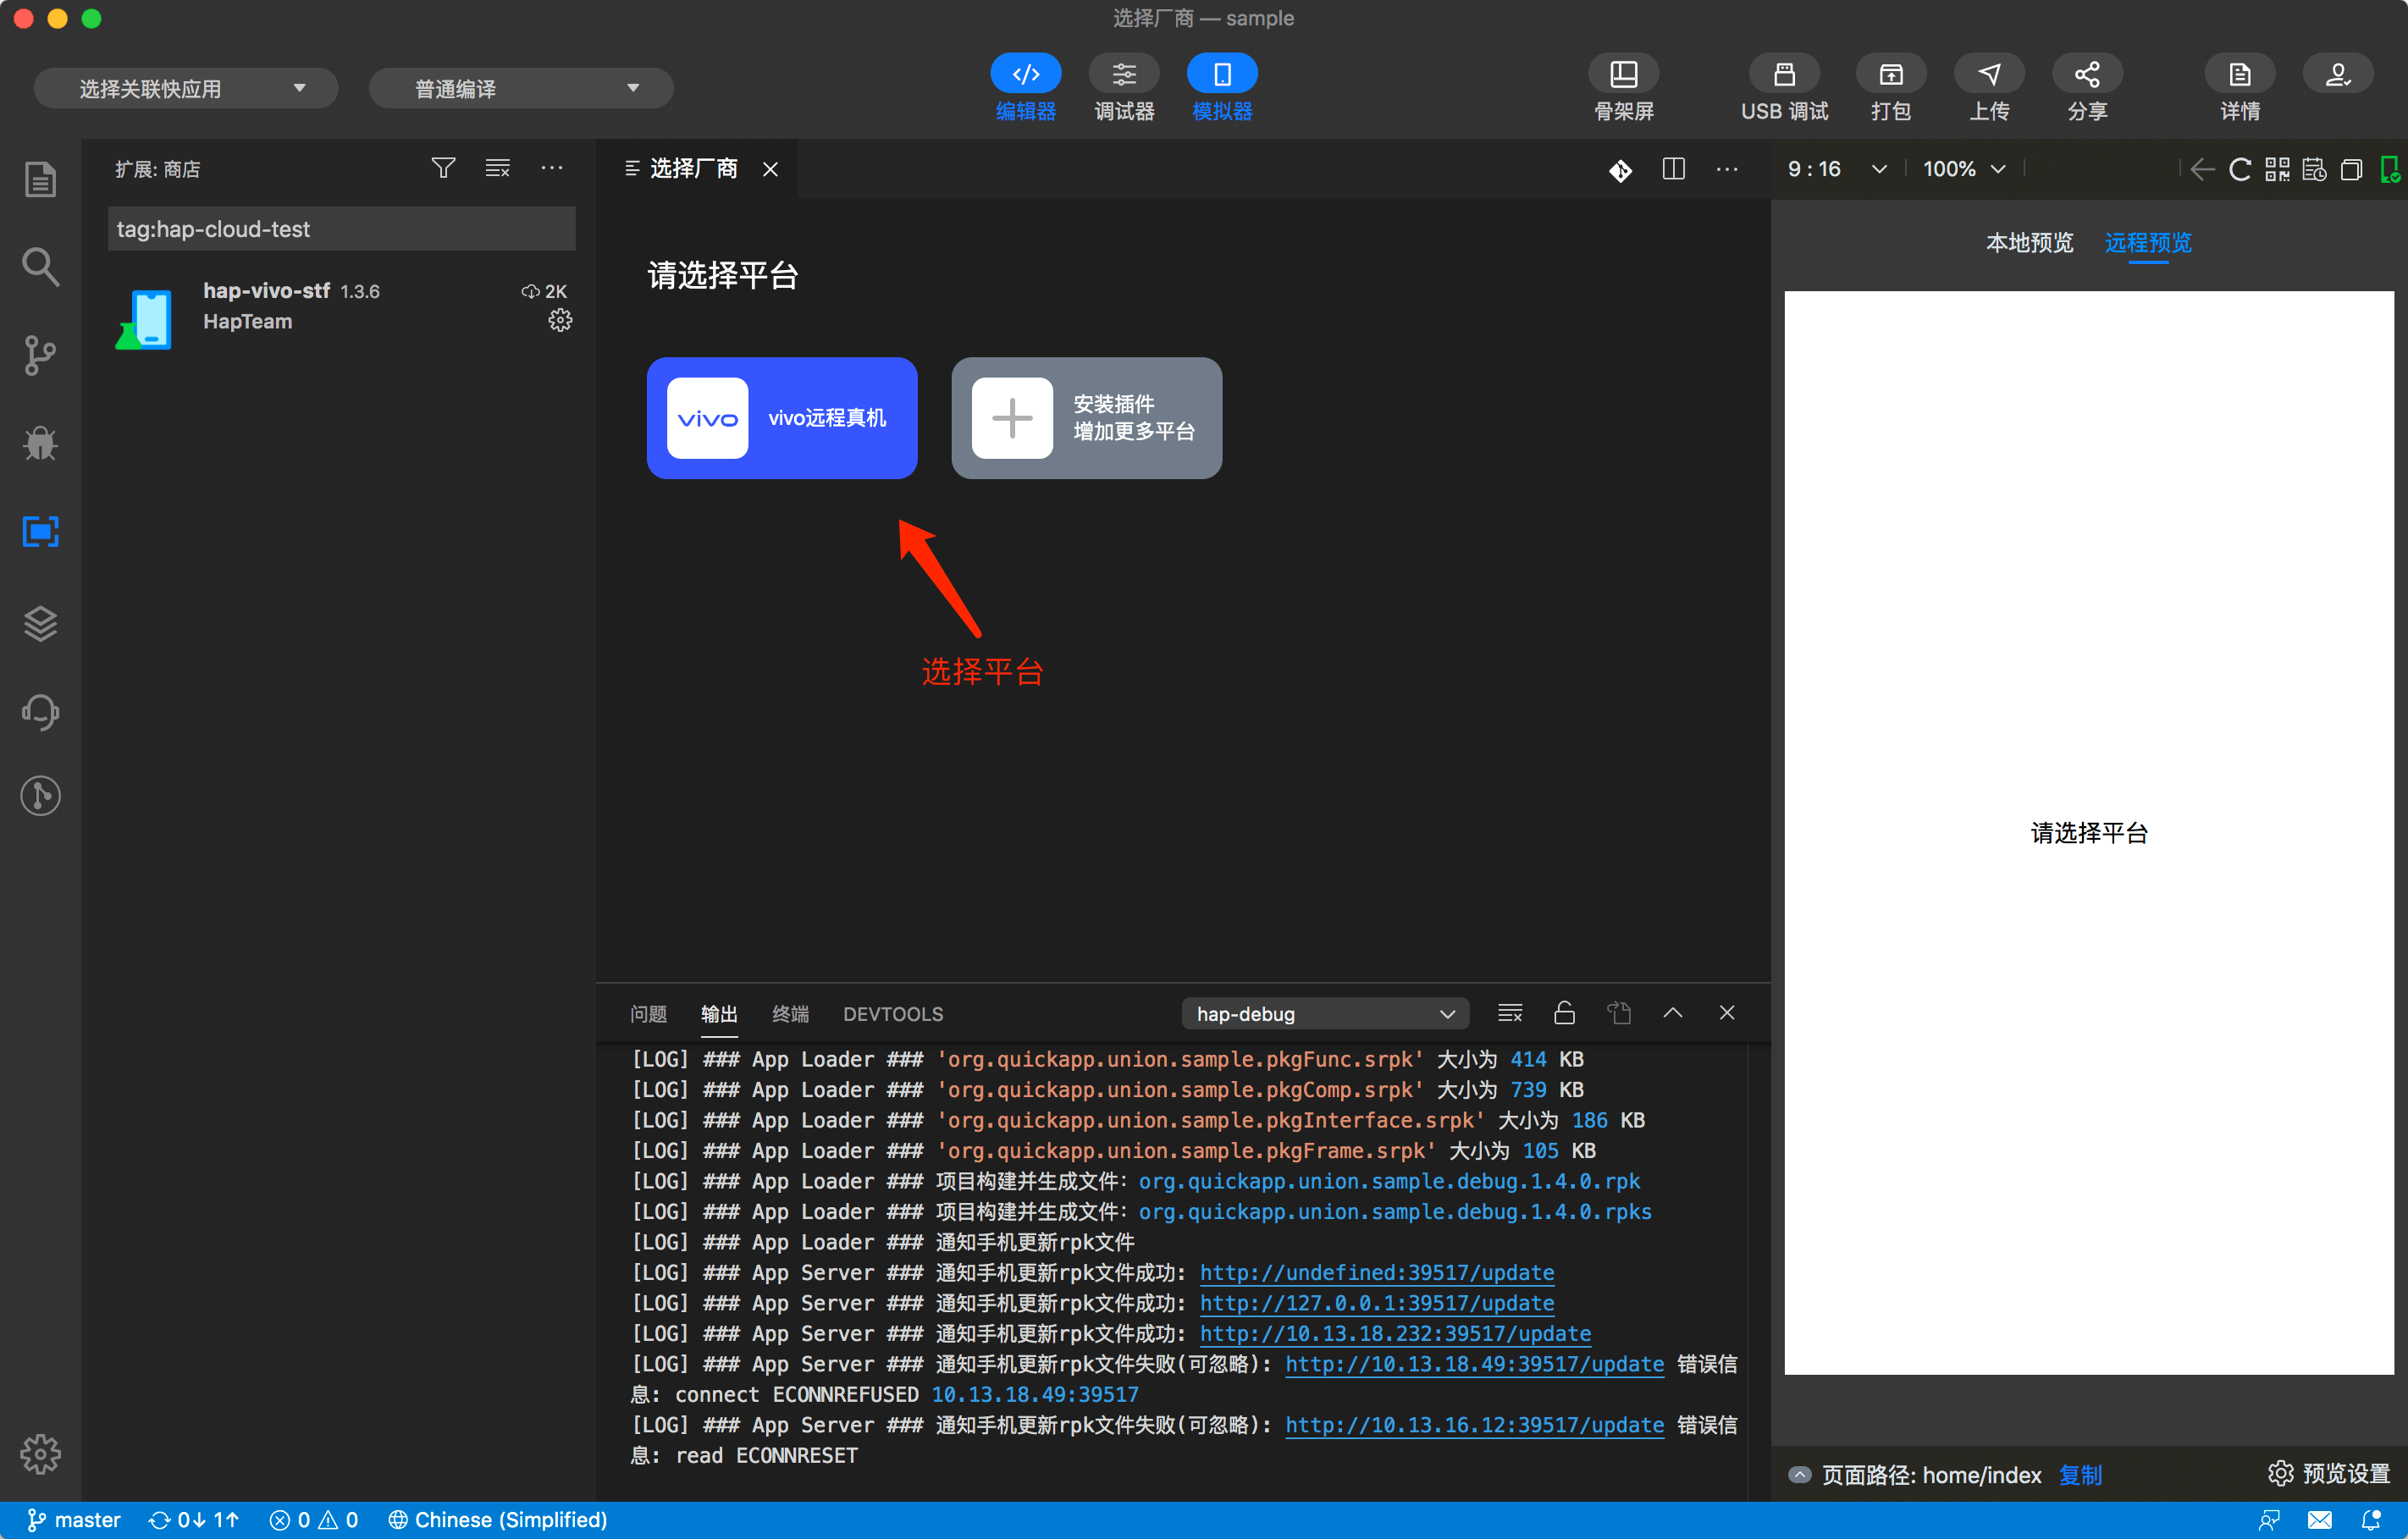Click the Search magnifier in activity bar

[x=40, y=267]
